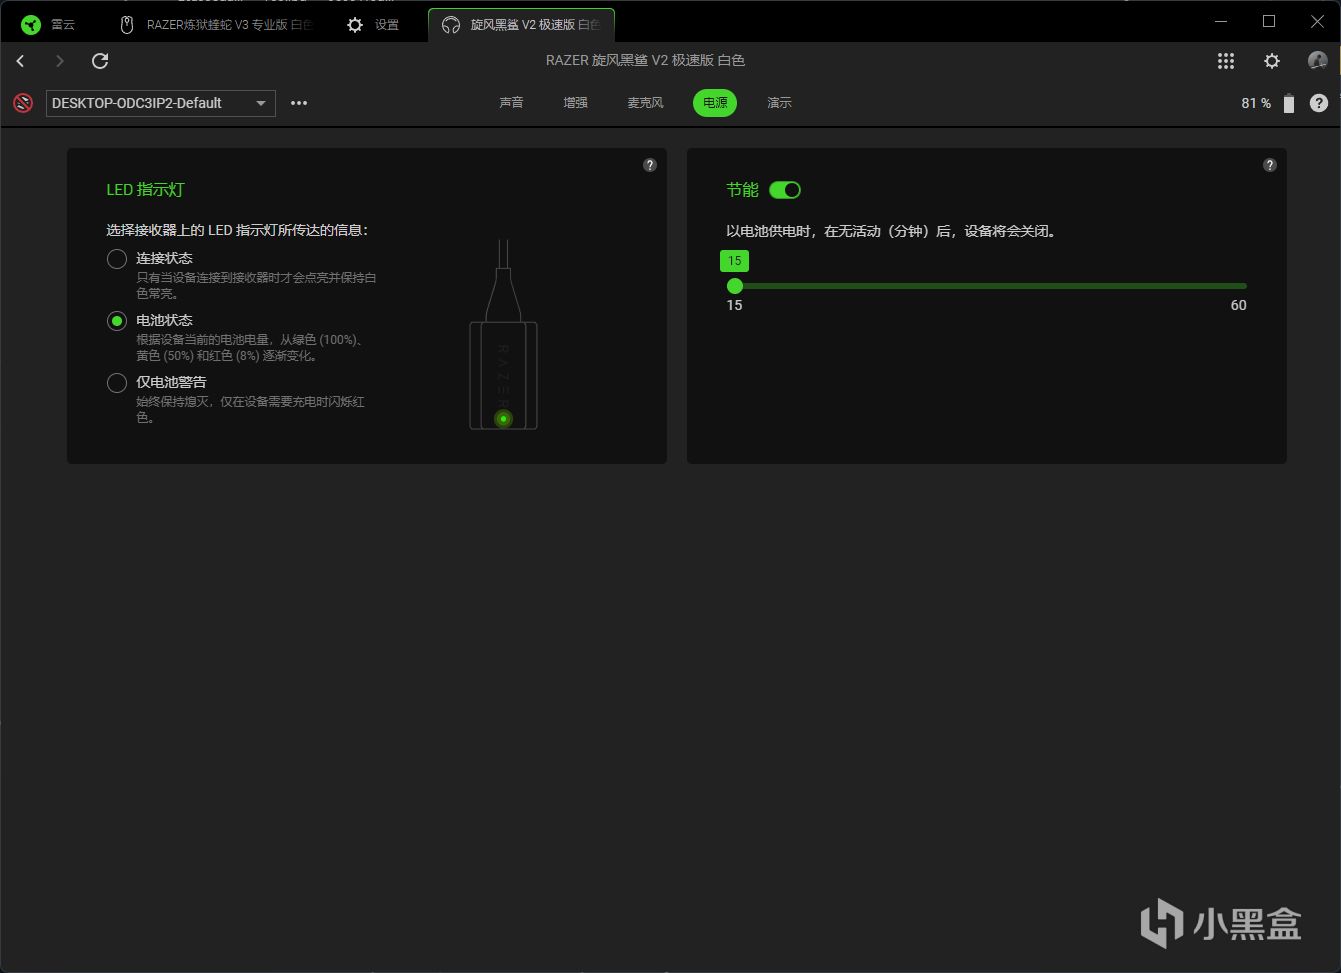Click the 节能 heading text
Viewport: 1341px width, 973px height.
[742, 190]
